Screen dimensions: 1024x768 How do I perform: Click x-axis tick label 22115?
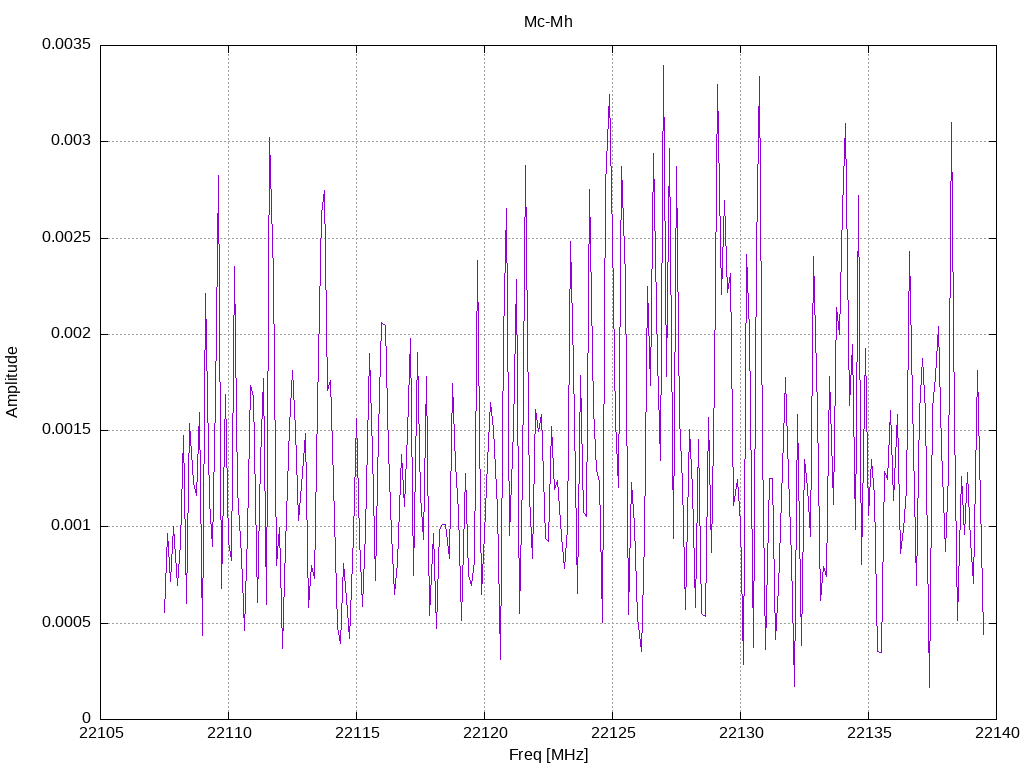click(x=357, y=733)
